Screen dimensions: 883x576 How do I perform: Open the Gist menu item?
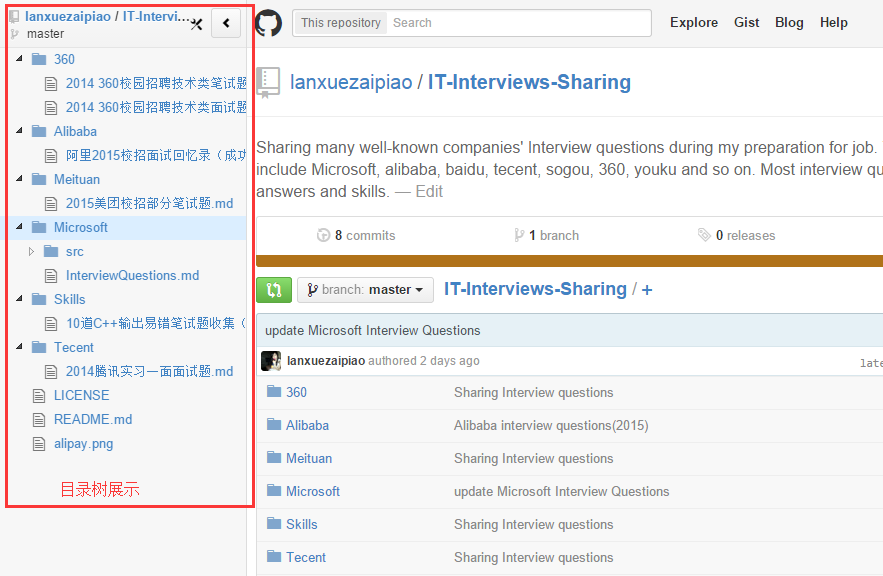[x=746, y=23]
